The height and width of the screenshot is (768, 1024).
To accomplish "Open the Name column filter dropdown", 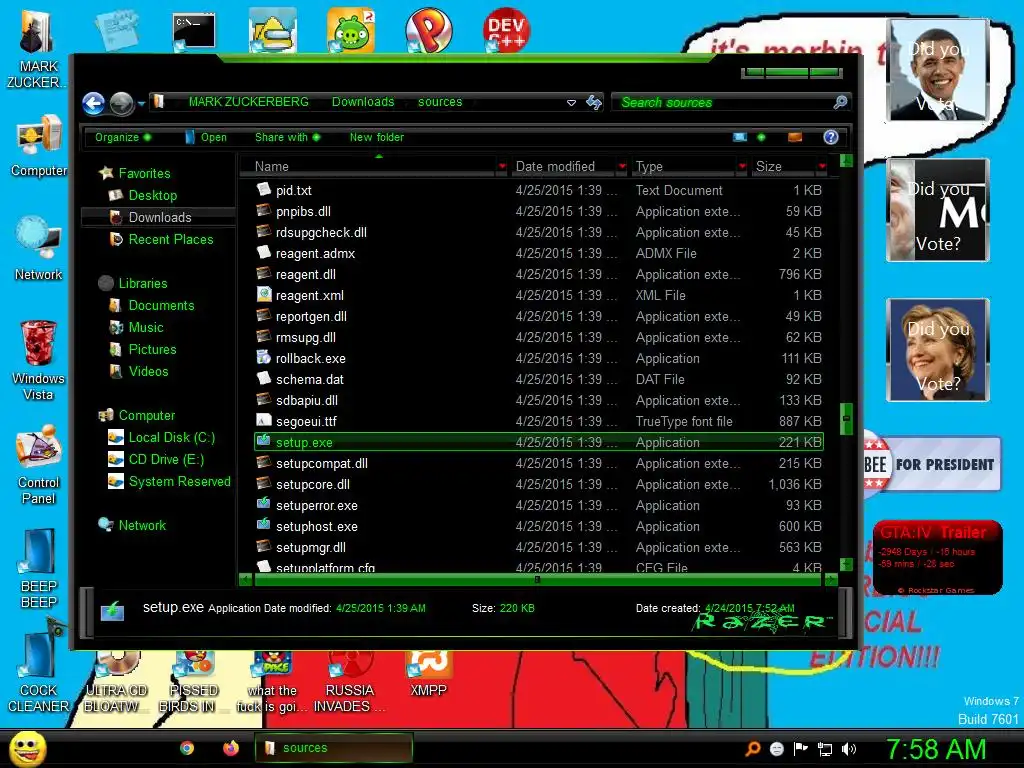I will point(502,167).
